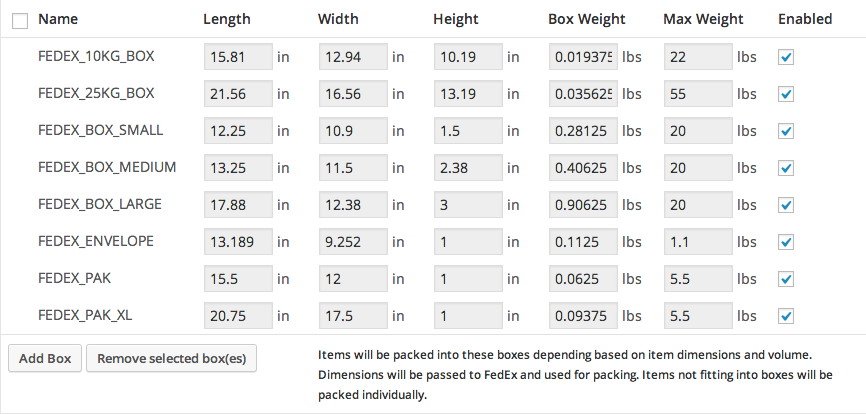The height and width of the screenshot is (414, 866).
Task: Disable FEDEX_PAK_XL via its checkbox
Action: [x=786, y=316]
